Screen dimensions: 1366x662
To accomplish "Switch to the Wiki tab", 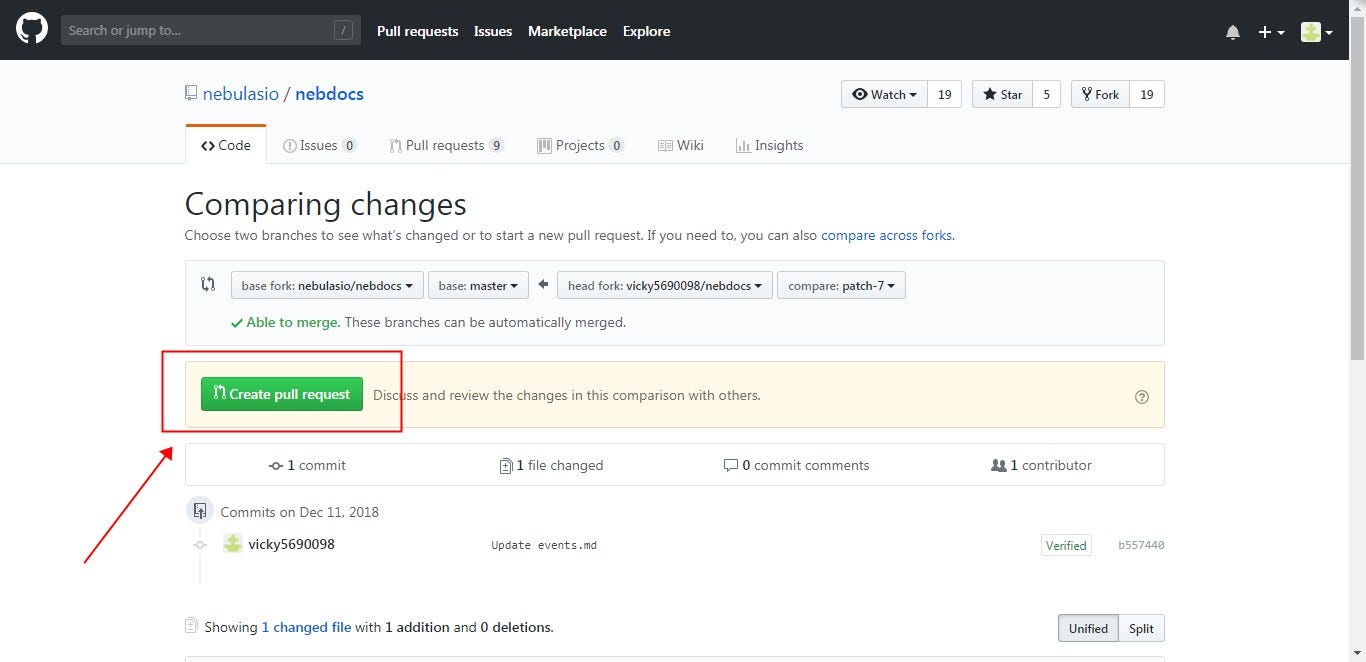I will click(x=680, y=145).
